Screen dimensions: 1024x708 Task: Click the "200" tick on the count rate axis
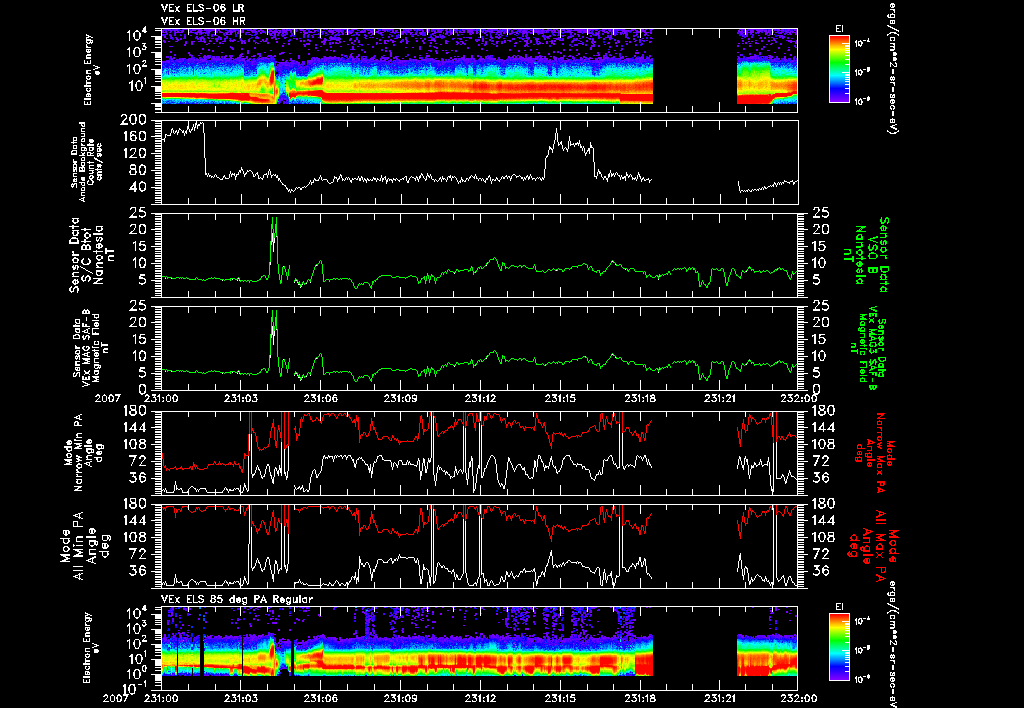point(133,120)
